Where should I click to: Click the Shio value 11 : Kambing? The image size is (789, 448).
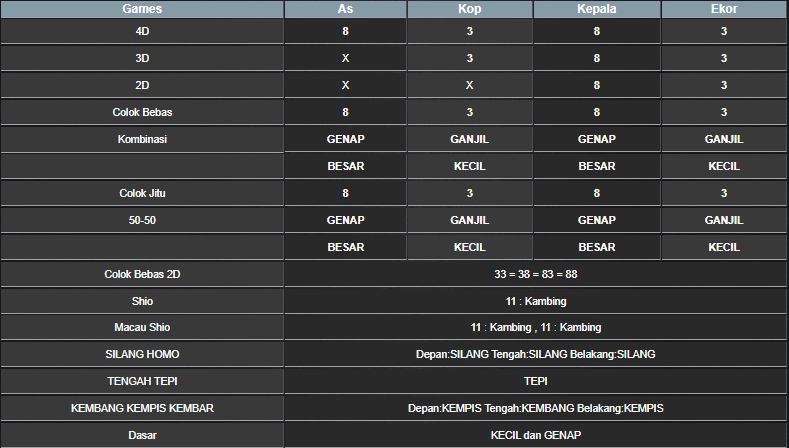coord(536,301)
